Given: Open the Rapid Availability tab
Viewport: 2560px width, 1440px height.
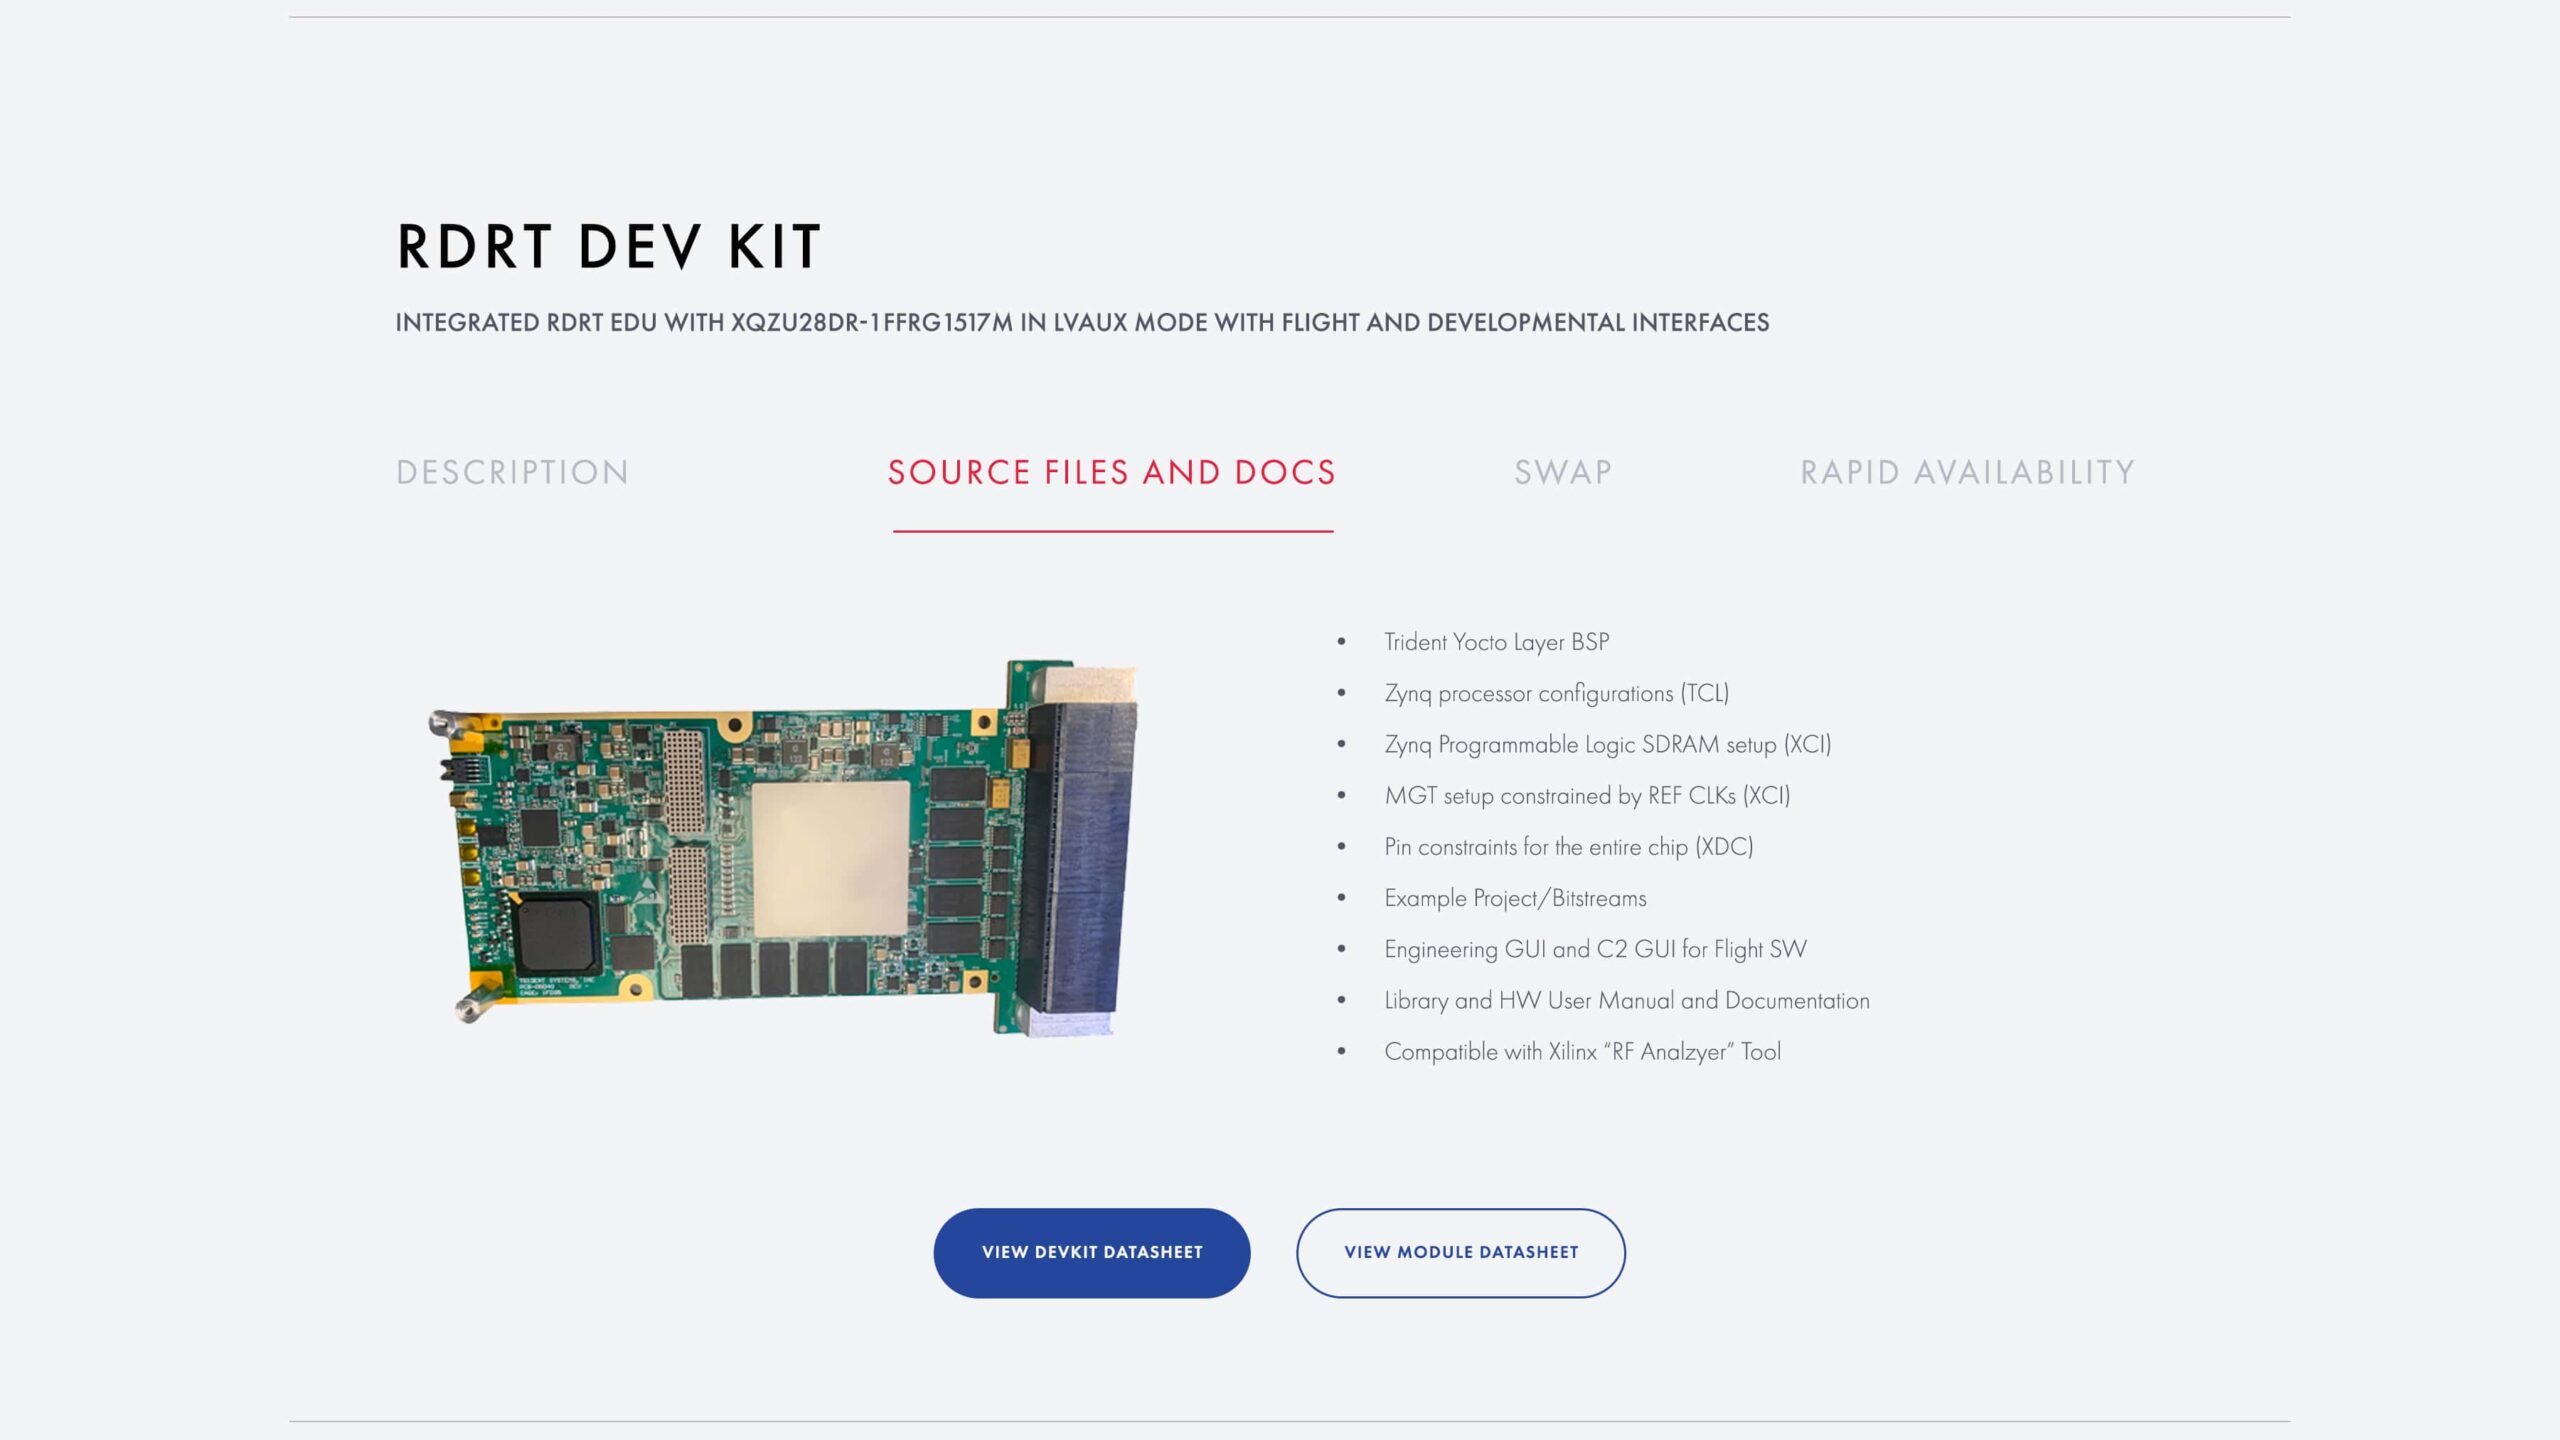Looking at the screenshot, I should point(1967,472).
